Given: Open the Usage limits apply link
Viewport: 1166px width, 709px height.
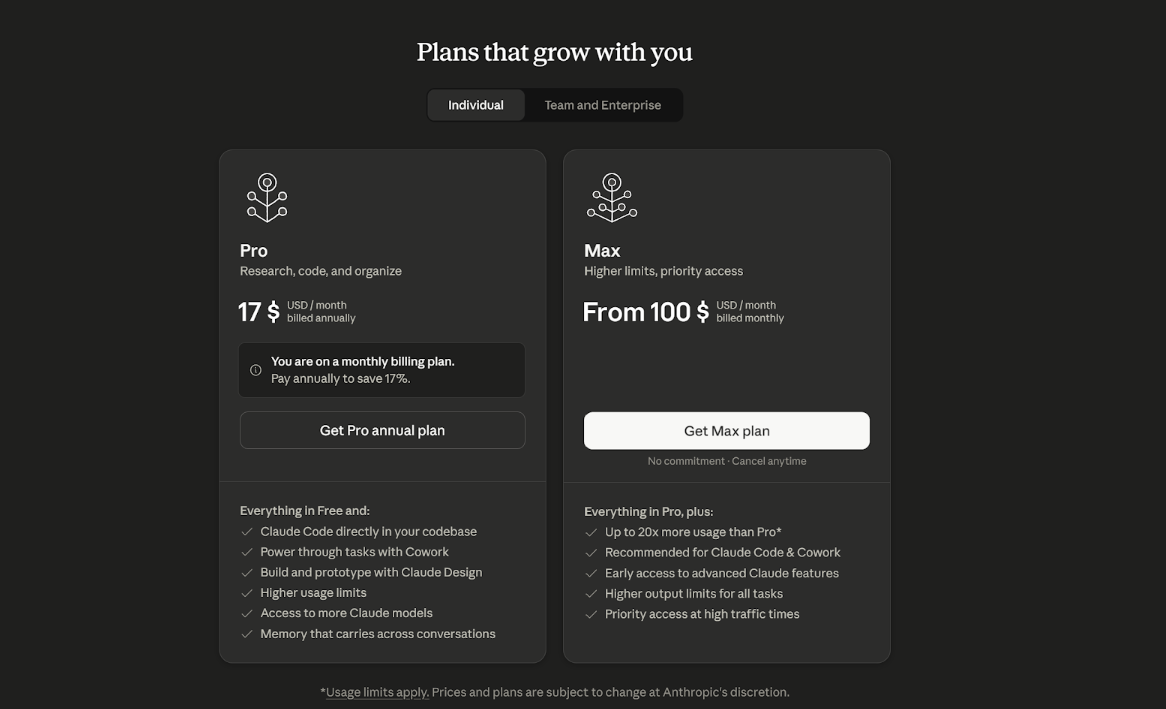Looking at the screenshot, I should point(378,692).
